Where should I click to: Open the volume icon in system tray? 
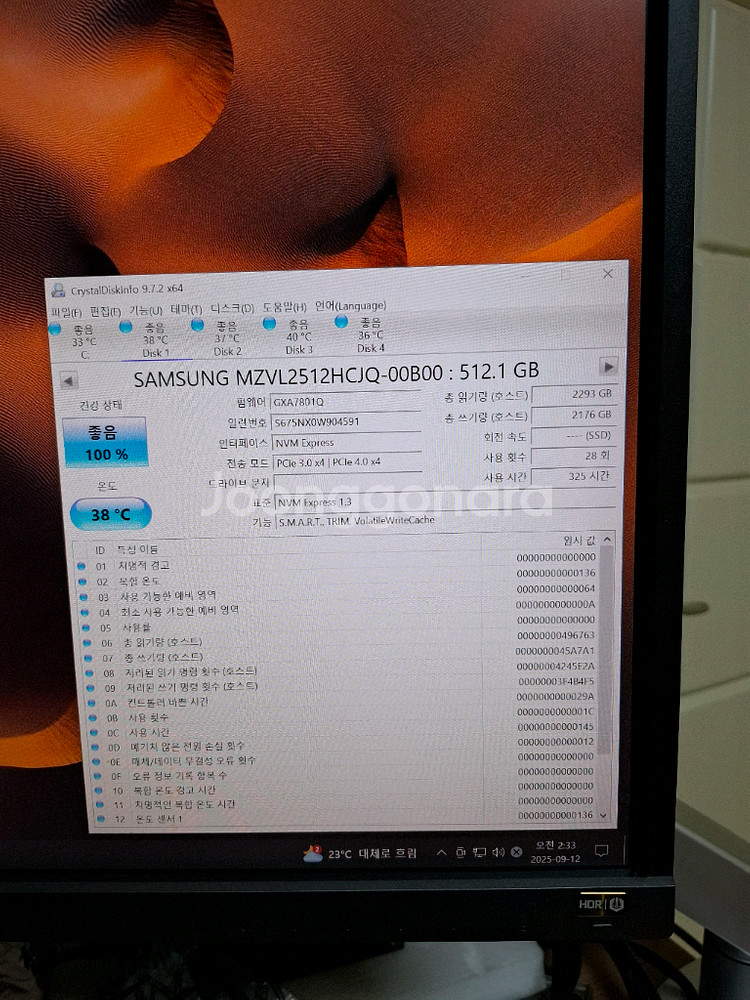(498, 852)
